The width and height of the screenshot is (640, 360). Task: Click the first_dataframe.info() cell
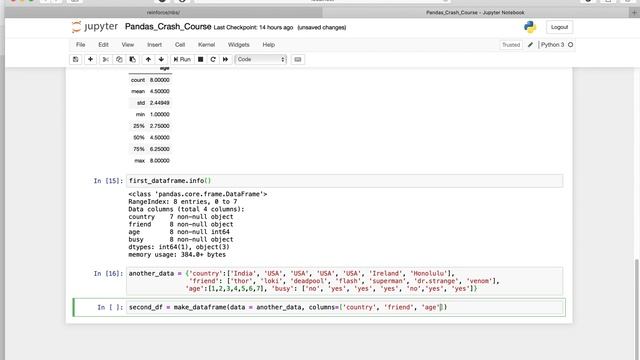[344, 181]
